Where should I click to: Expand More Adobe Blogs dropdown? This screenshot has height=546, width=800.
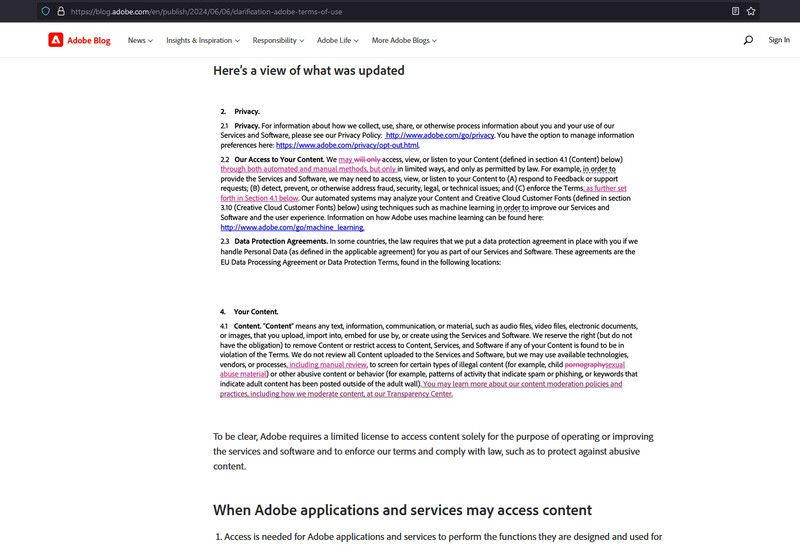click(404, 40)
